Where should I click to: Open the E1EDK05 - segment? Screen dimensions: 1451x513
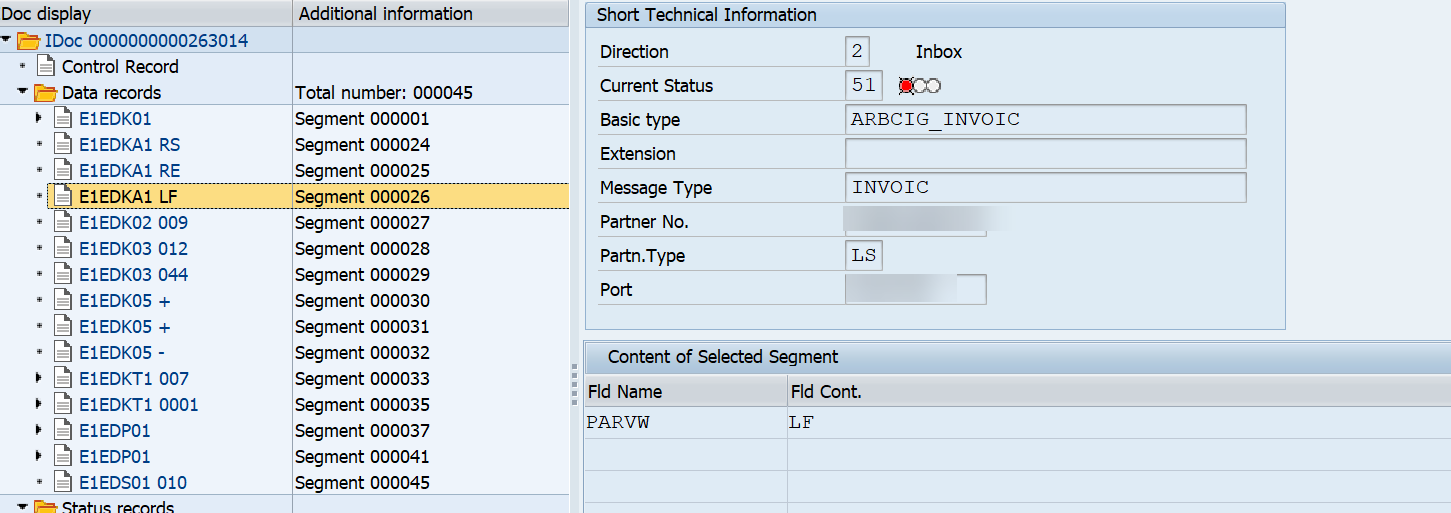coord(122,353)
